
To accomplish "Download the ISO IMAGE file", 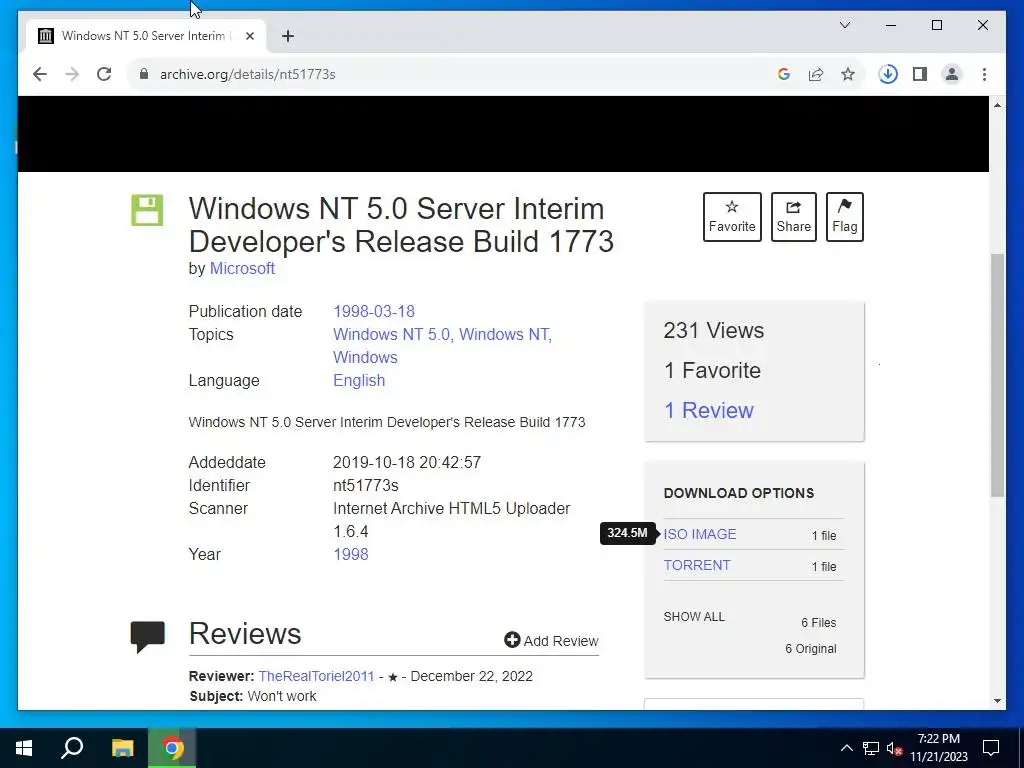I will (699, 534).
